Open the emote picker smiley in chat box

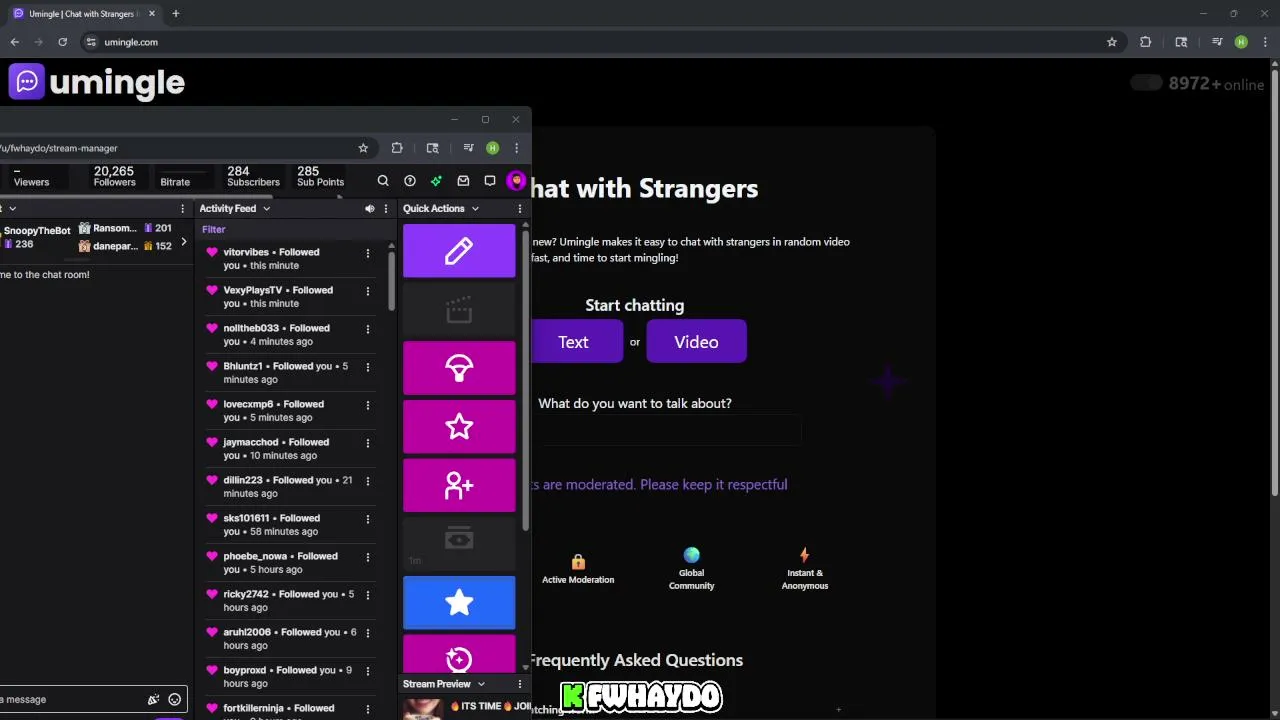(175, 700)
